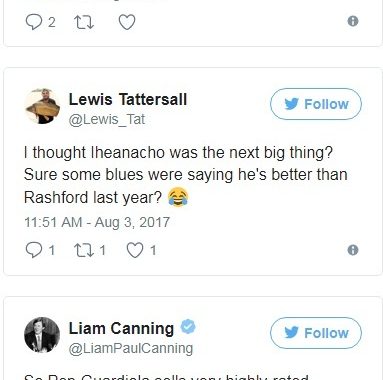Select the Iheanacho tweet text
Image resolution: width=383 pixels, height=380 pixels.
coord(186,175)
